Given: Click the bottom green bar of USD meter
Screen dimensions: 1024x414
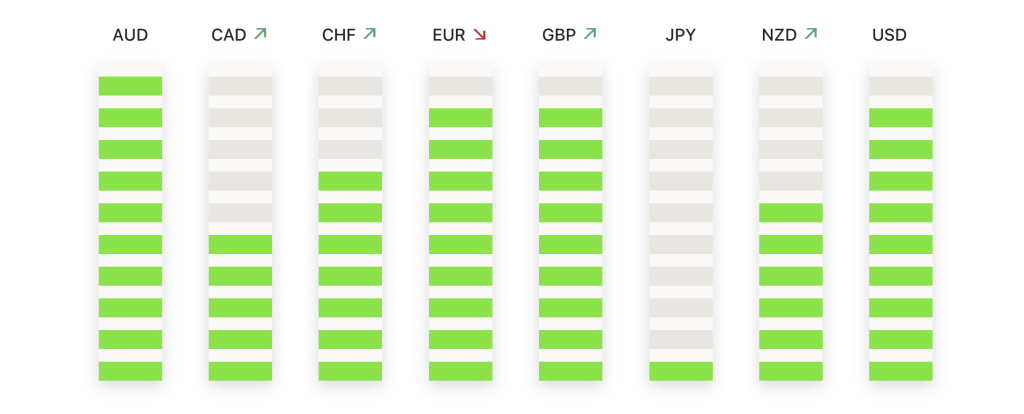Looking at the screenshot, I should (x=901, y=372).
